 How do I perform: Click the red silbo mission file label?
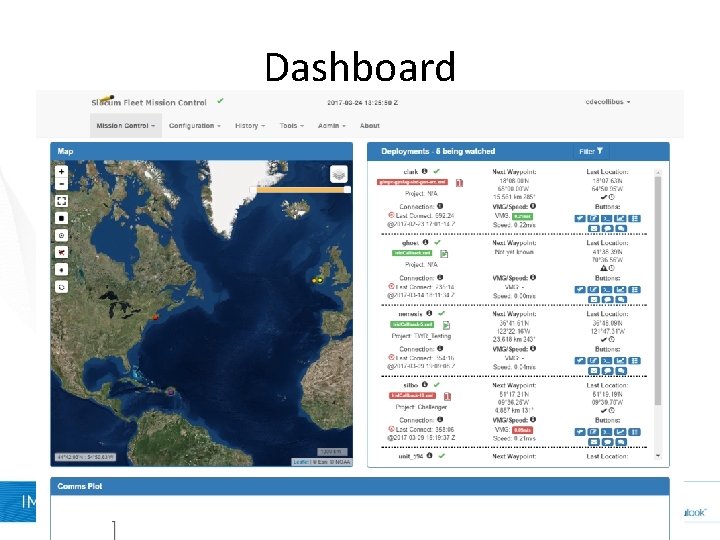(x=412, y=395)
